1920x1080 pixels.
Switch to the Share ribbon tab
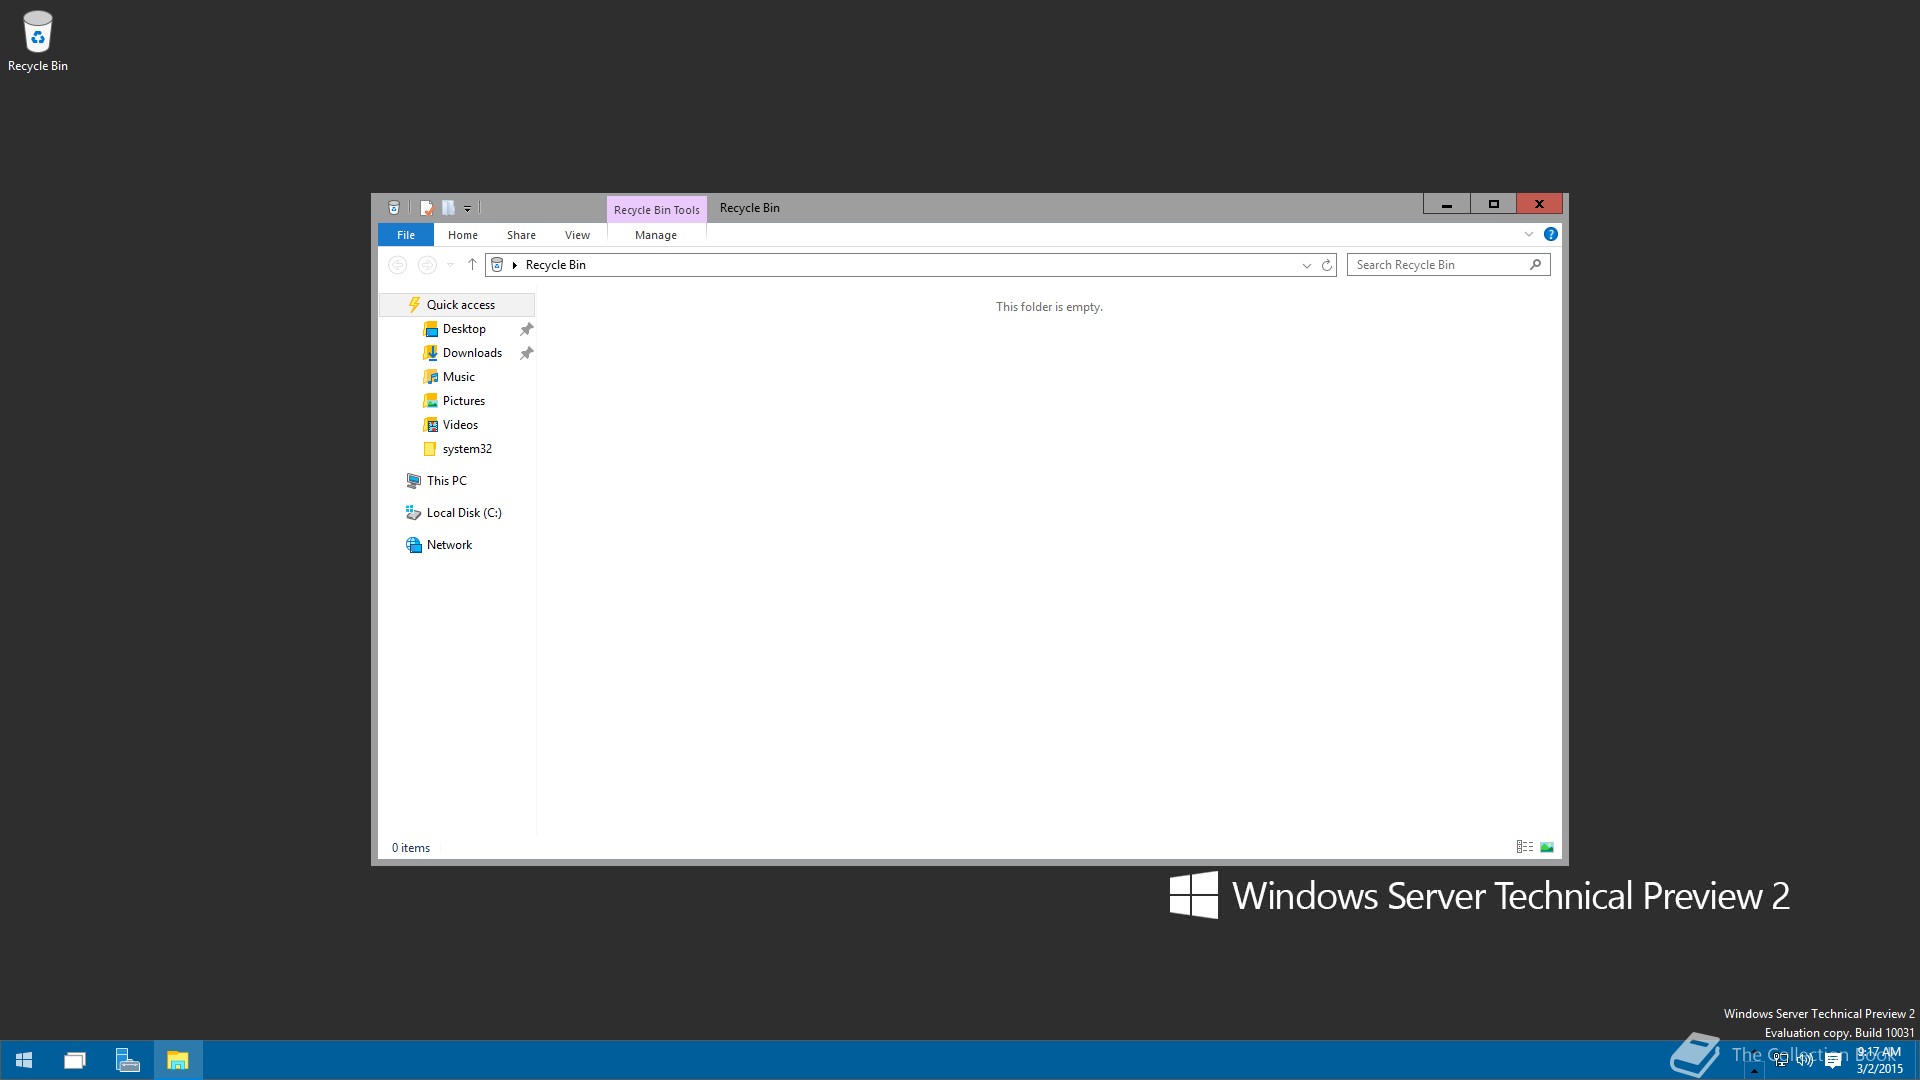(521, 235)
